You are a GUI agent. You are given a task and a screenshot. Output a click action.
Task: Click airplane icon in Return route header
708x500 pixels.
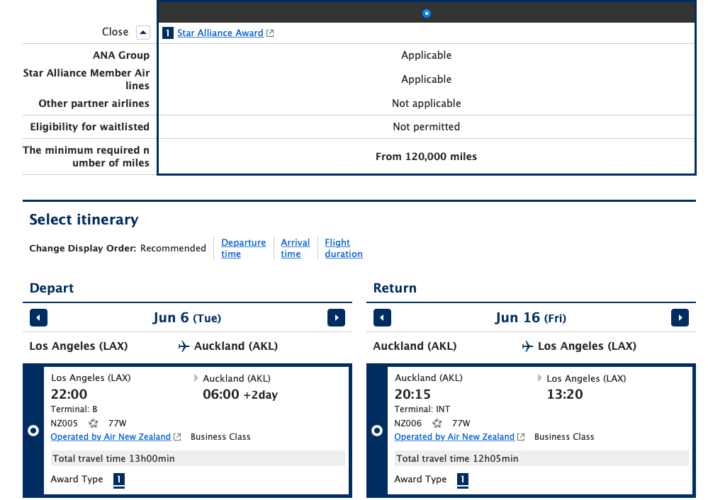click(x=527, y=346)
